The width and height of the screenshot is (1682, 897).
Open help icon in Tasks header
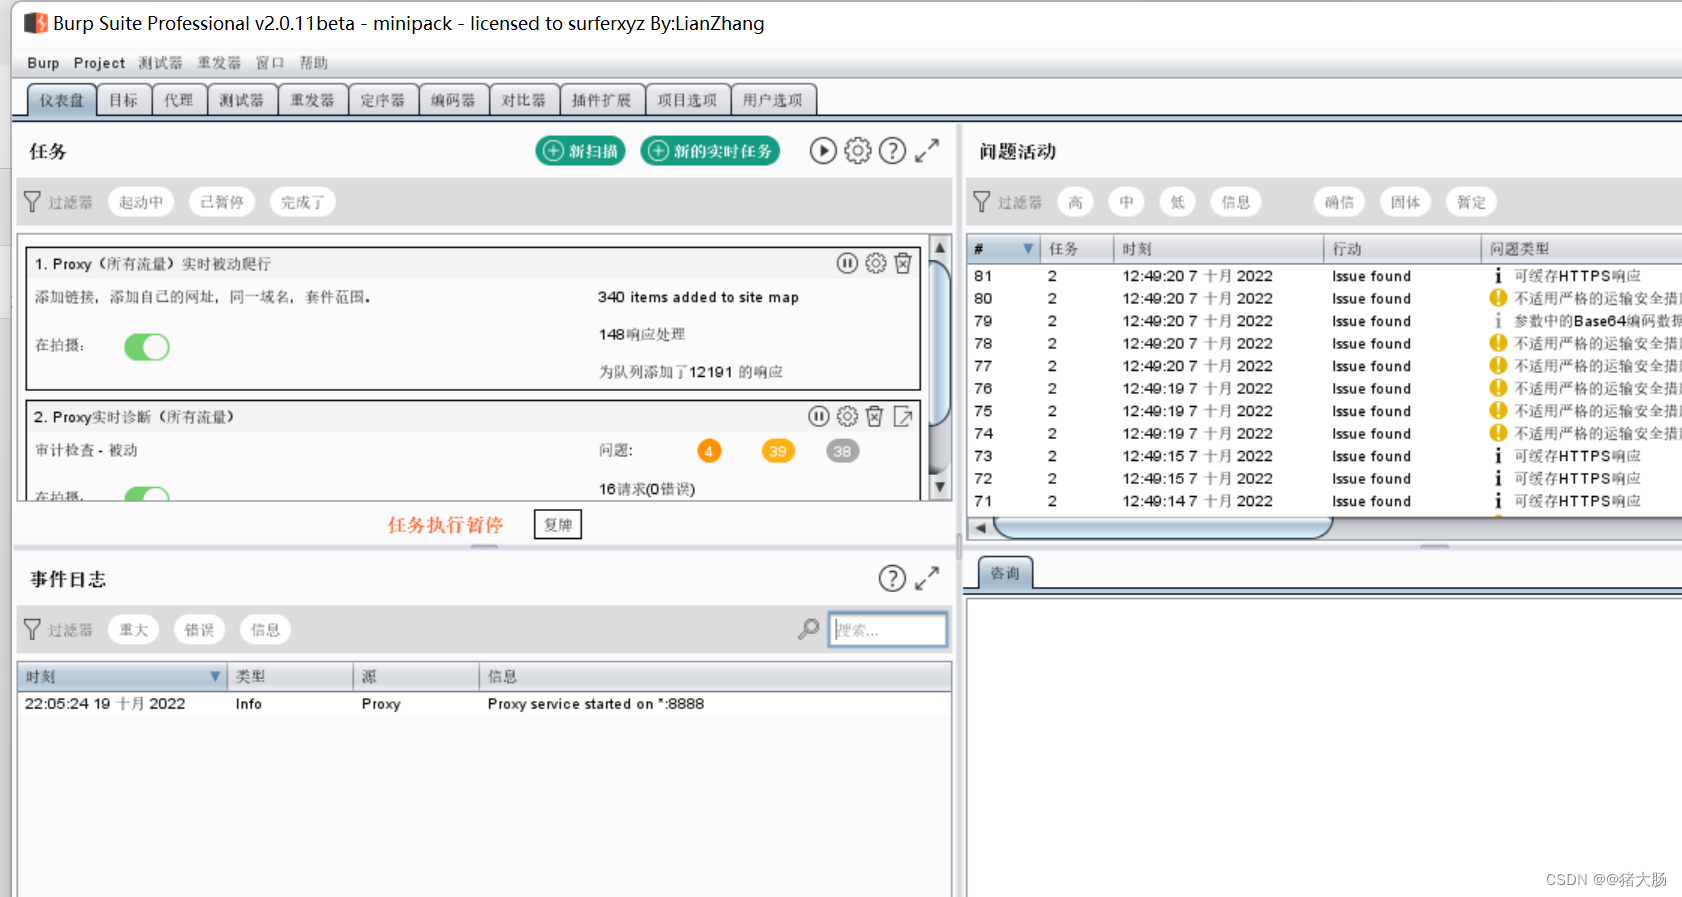(892, 151)
